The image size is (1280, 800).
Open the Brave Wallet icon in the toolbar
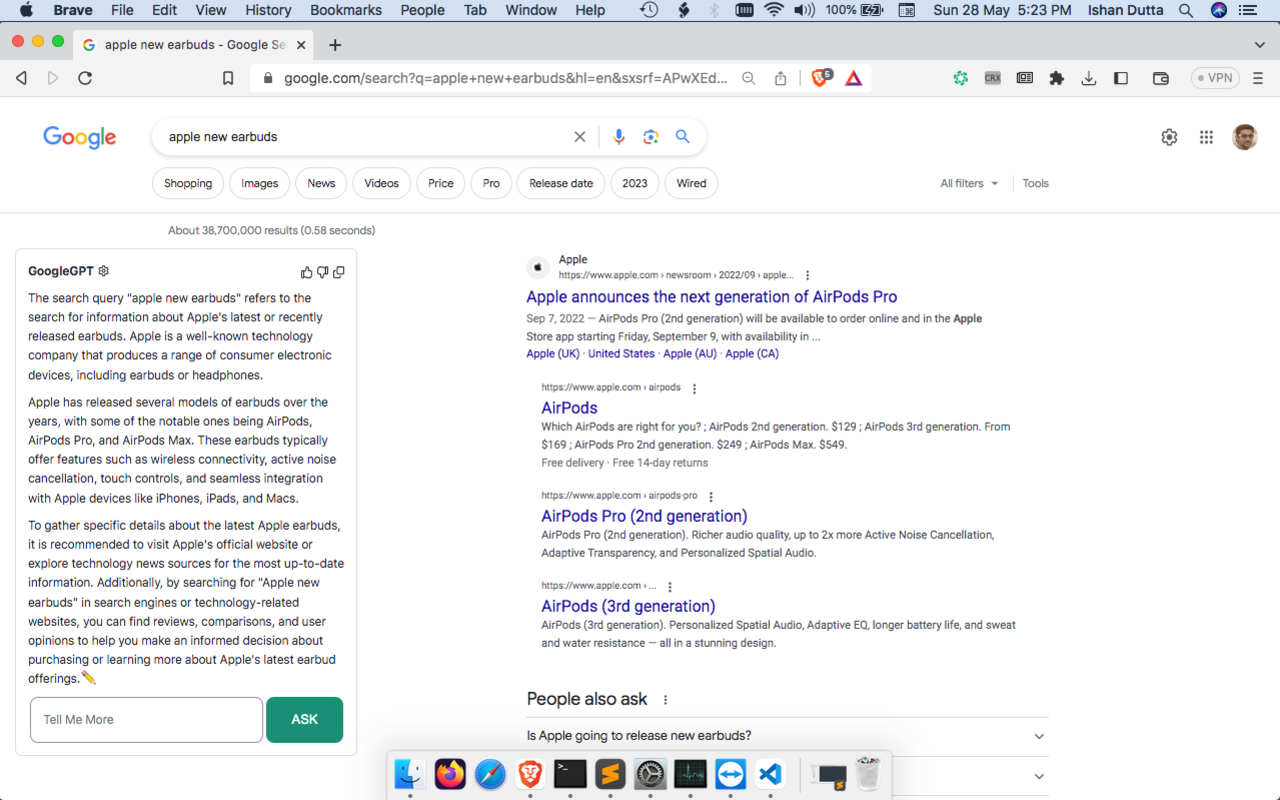[x=1160, y=77]
